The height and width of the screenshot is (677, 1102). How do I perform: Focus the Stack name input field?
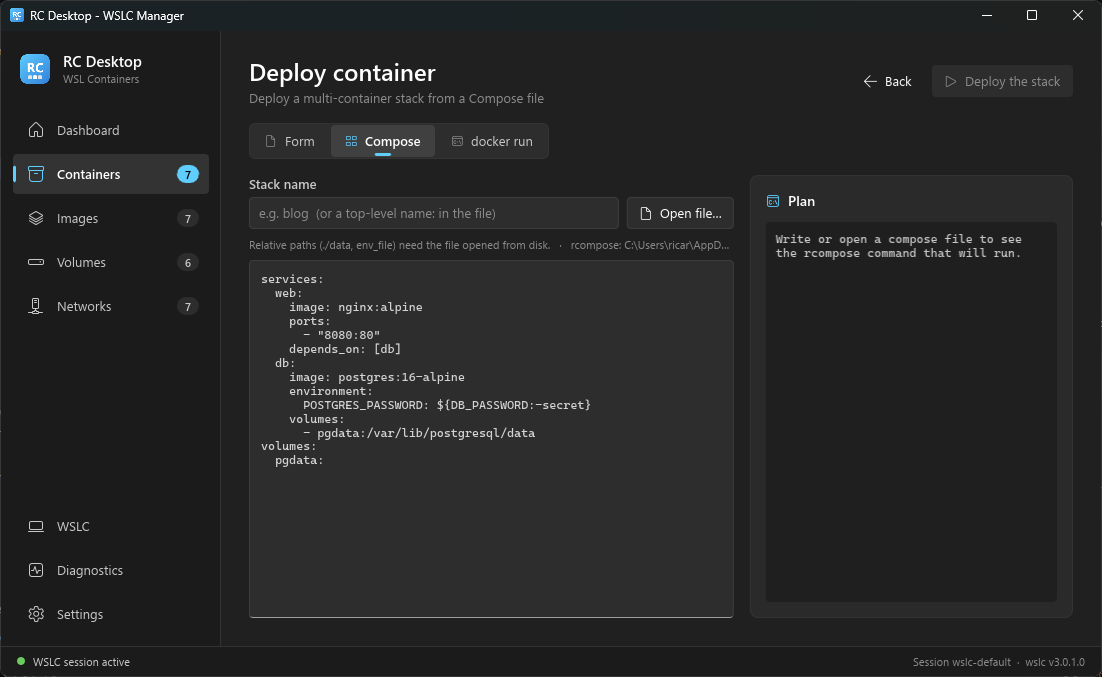(434, 214)
